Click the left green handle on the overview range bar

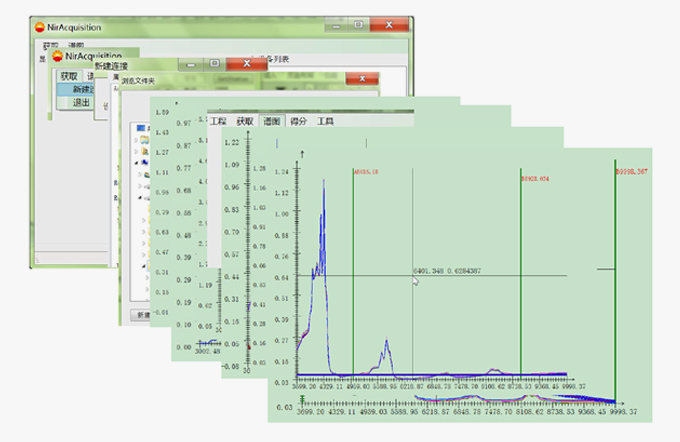[x=302, y=399]
